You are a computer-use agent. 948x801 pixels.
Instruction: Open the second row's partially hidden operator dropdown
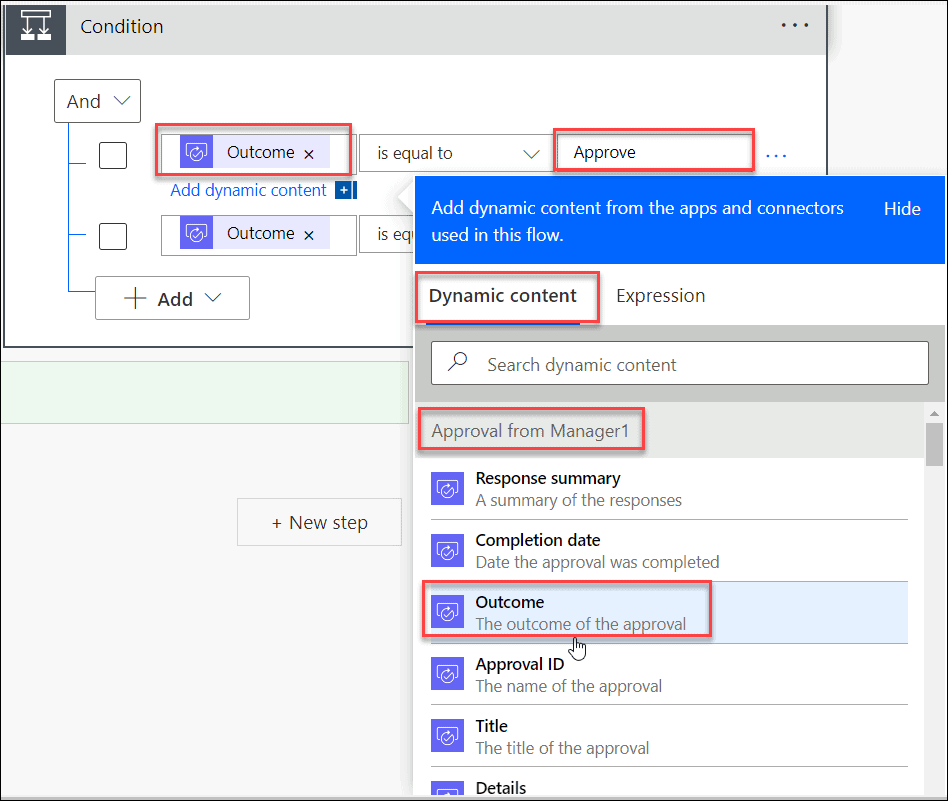[387, 235]
